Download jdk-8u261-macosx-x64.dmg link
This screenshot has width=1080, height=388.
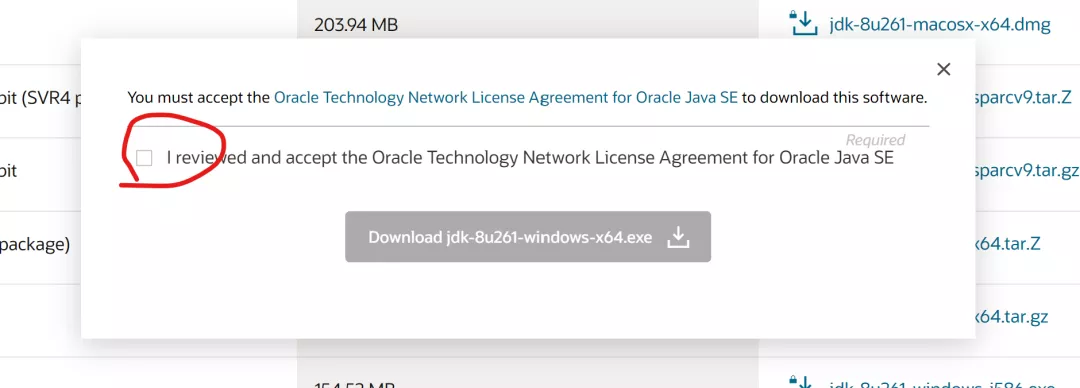tap(939, 25)
